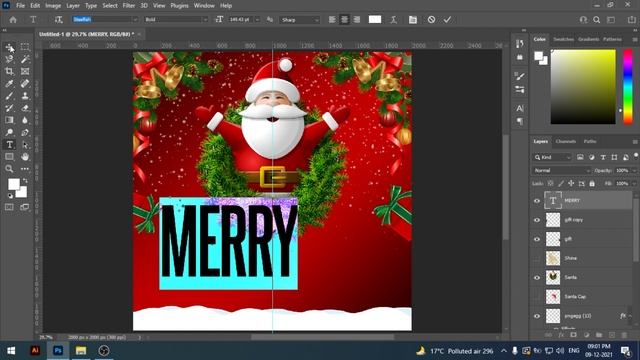Toggle text orientation in options bar
The image size is (640, 360).
coord(58,20)
